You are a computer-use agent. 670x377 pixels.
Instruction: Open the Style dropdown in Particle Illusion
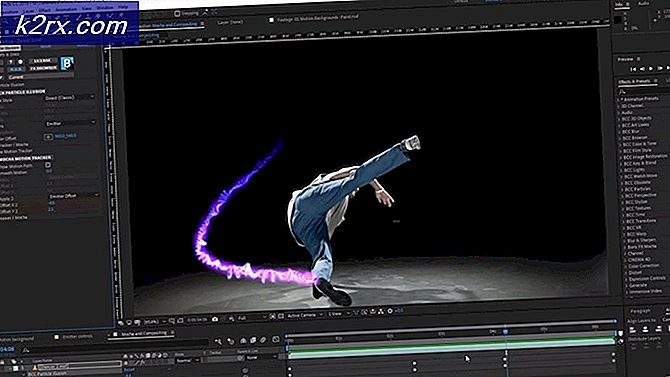pos(70,97)
